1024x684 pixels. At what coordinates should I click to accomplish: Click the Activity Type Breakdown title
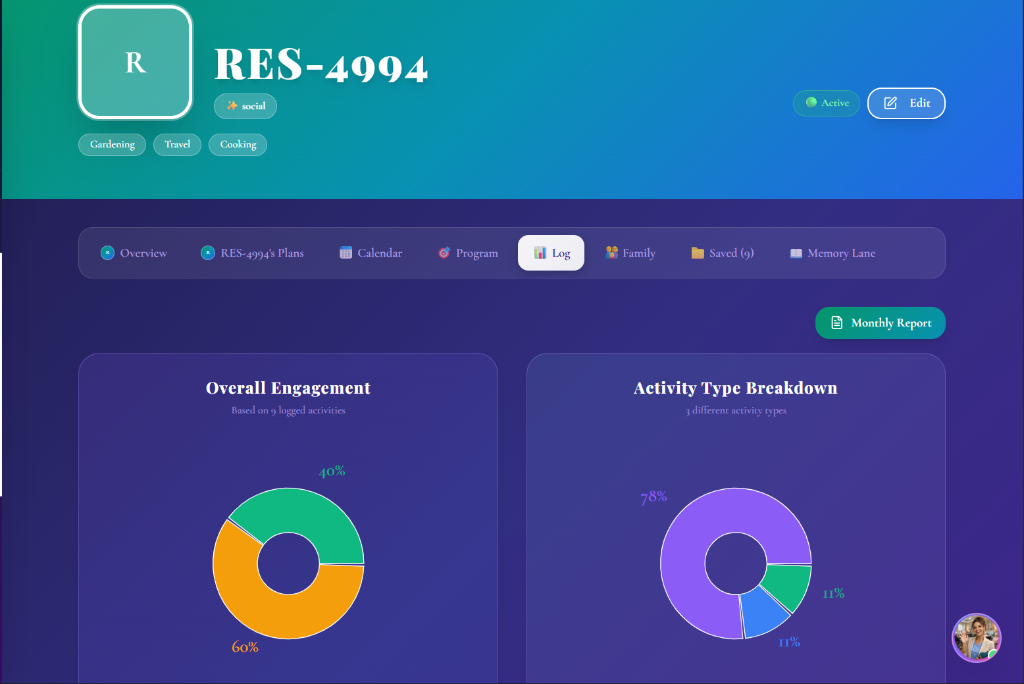pos(735,388)
